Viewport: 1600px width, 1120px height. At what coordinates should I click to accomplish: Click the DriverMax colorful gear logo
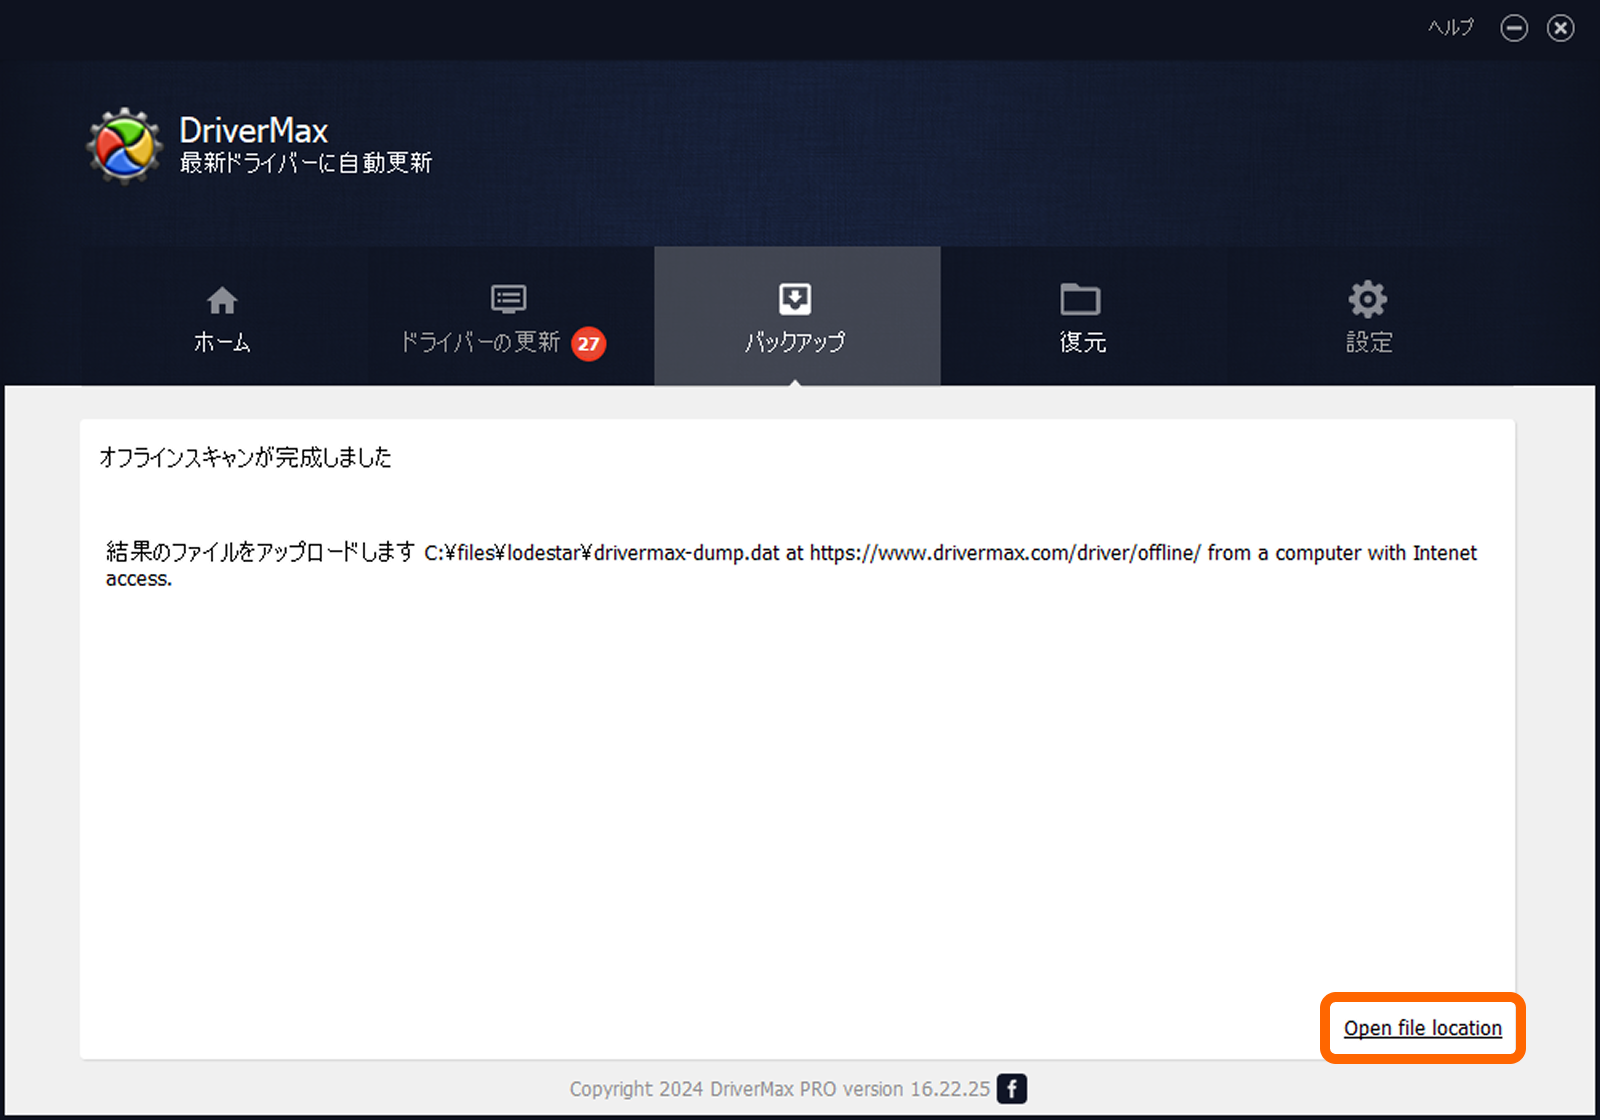pos(124,147)
